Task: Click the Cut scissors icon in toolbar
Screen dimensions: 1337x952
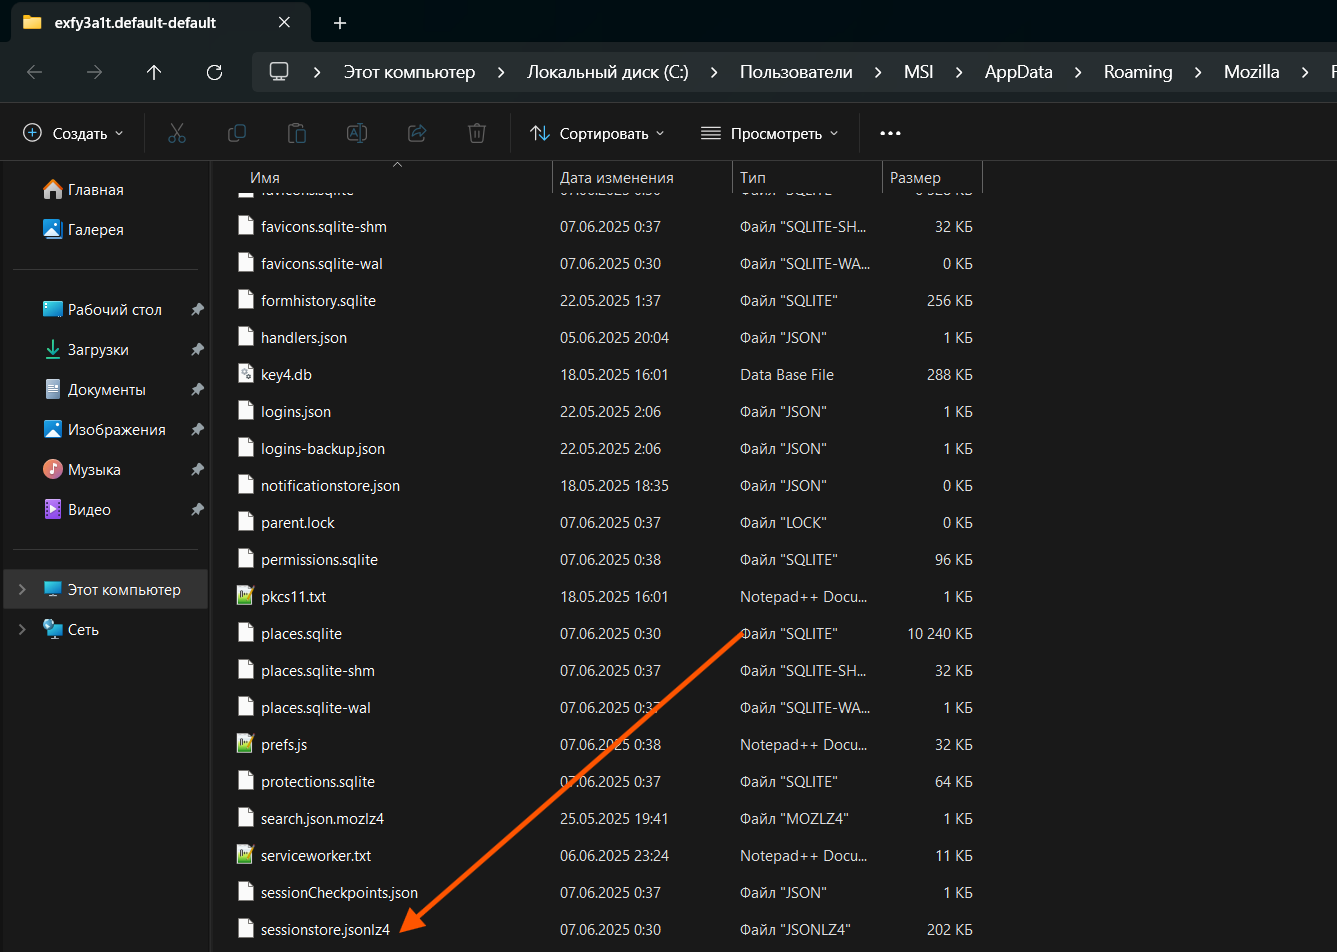Action: tap(177, 133)
